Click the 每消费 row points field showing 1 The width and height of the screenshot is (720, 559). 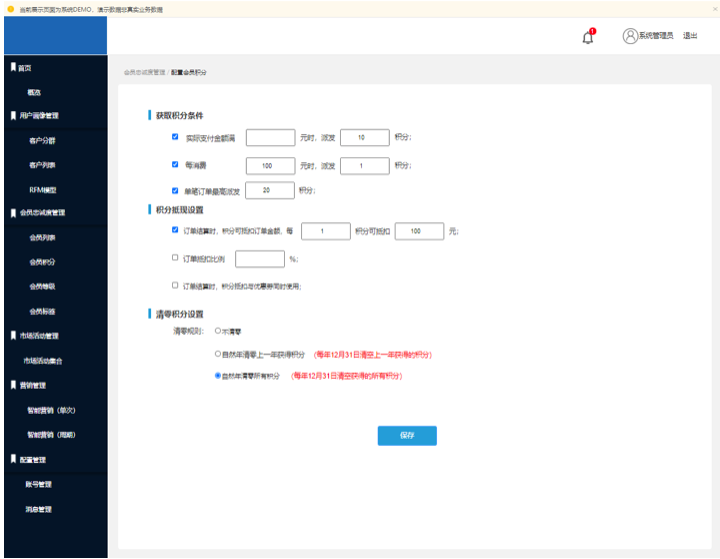365,166
